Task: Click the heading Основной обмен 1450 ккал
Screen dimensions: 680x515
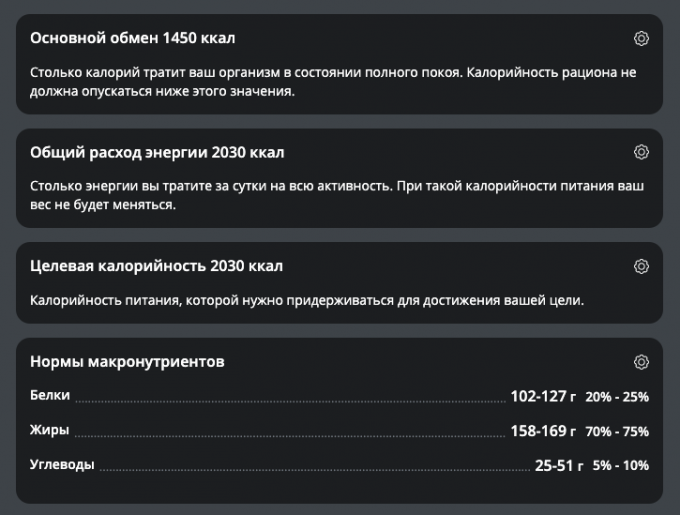Action: pyautogui.click(x=133, y=39)
